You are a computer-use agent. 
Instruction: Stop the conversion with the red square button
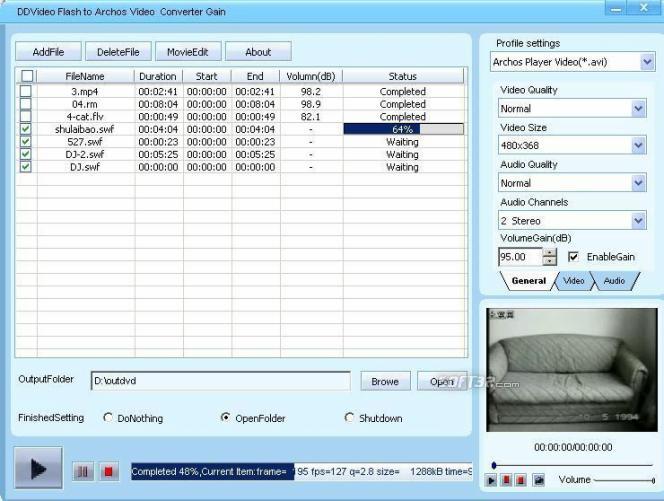tap(109, 471)
